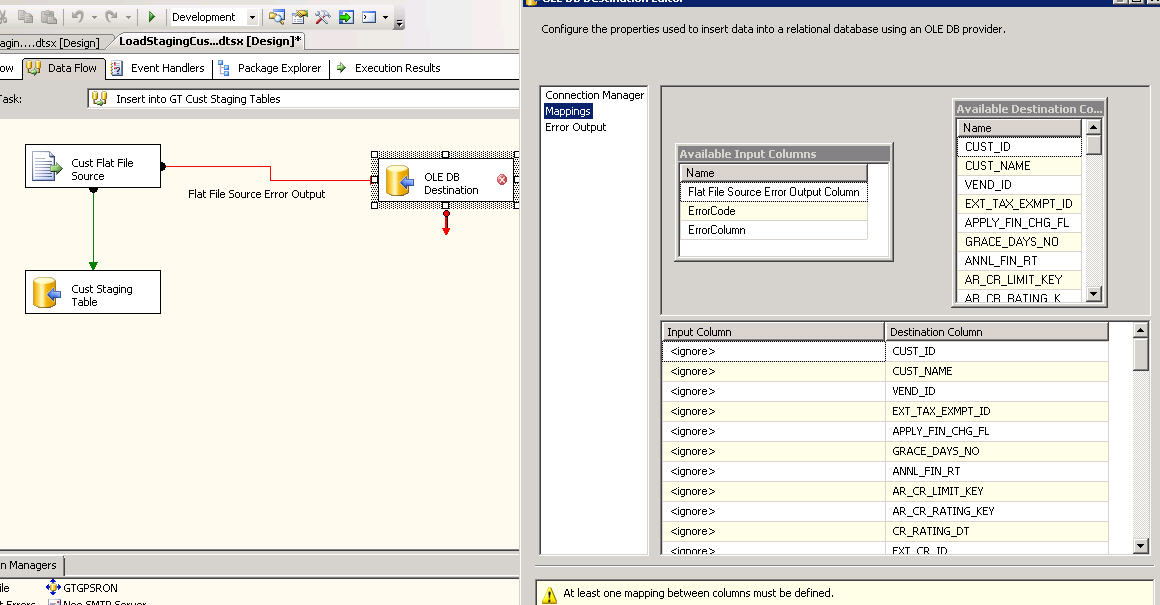Click the mapping grid scrollbar up arrow

pos(1140,331)
